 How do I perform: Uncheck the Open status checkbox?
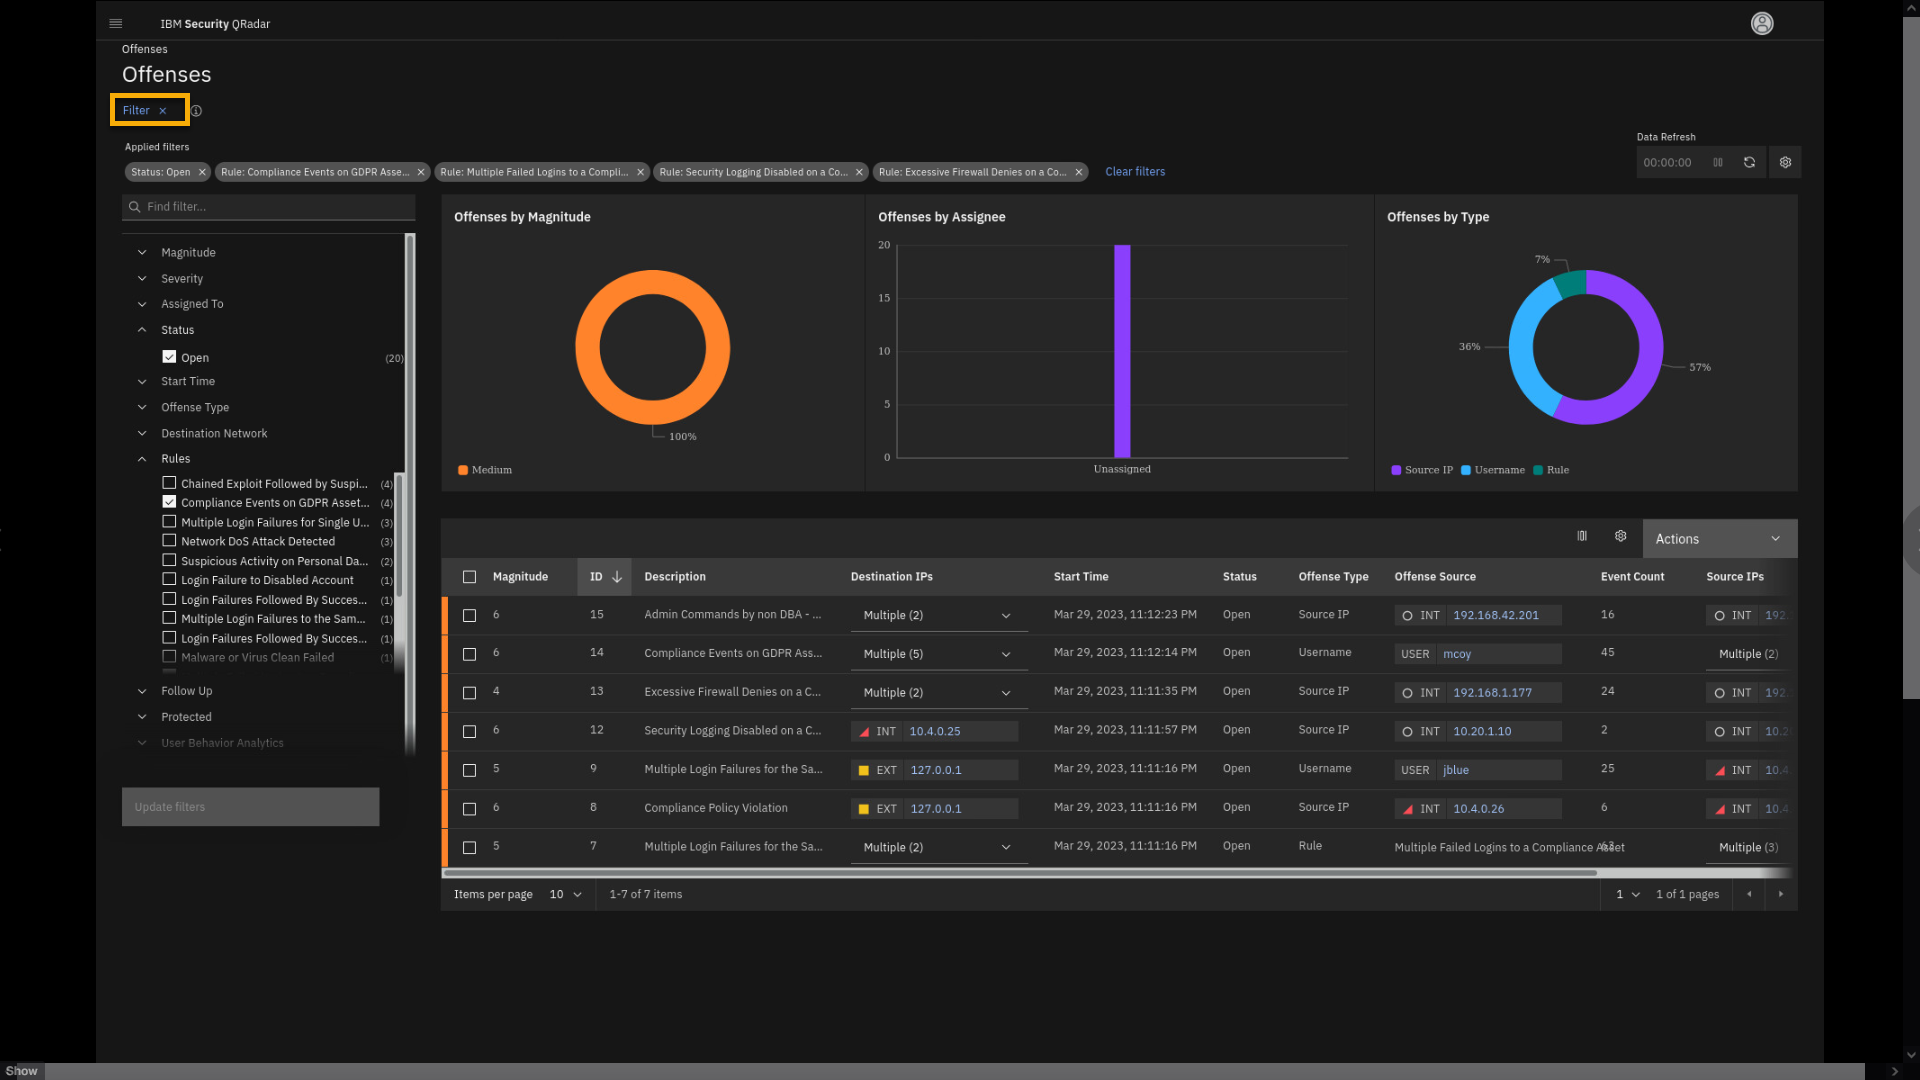coord(169,357)
